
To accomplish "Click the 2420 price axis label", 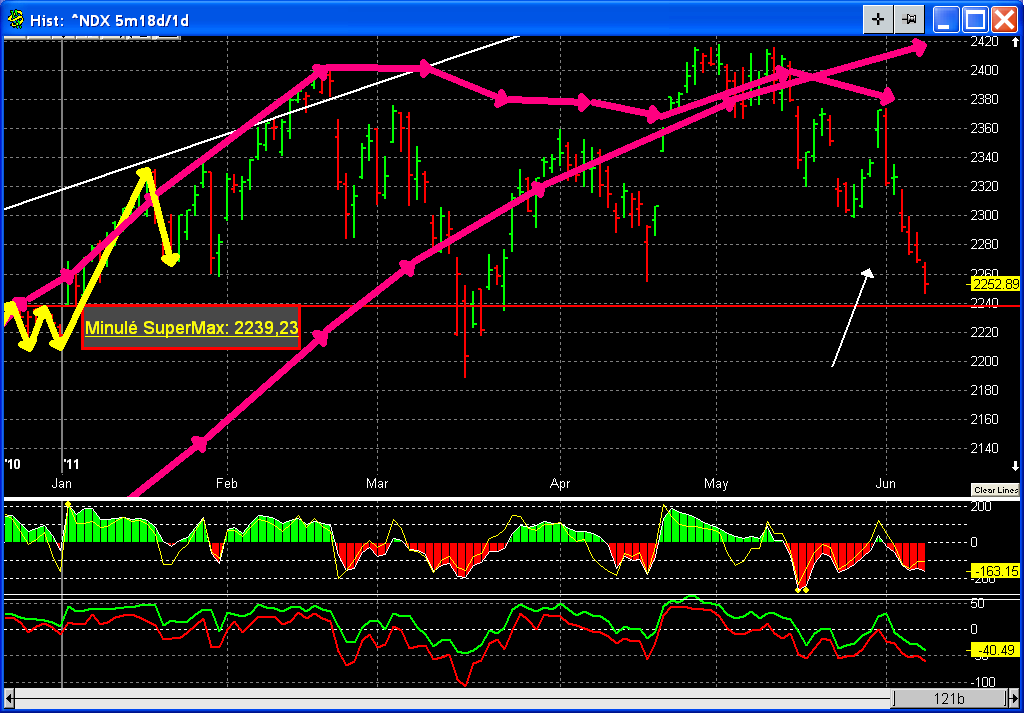I will (x=986, y=41).
